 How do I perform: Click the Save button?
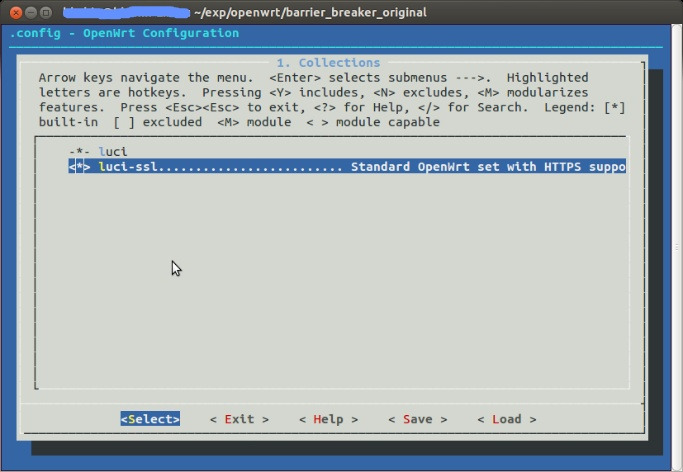coord(418,419)
